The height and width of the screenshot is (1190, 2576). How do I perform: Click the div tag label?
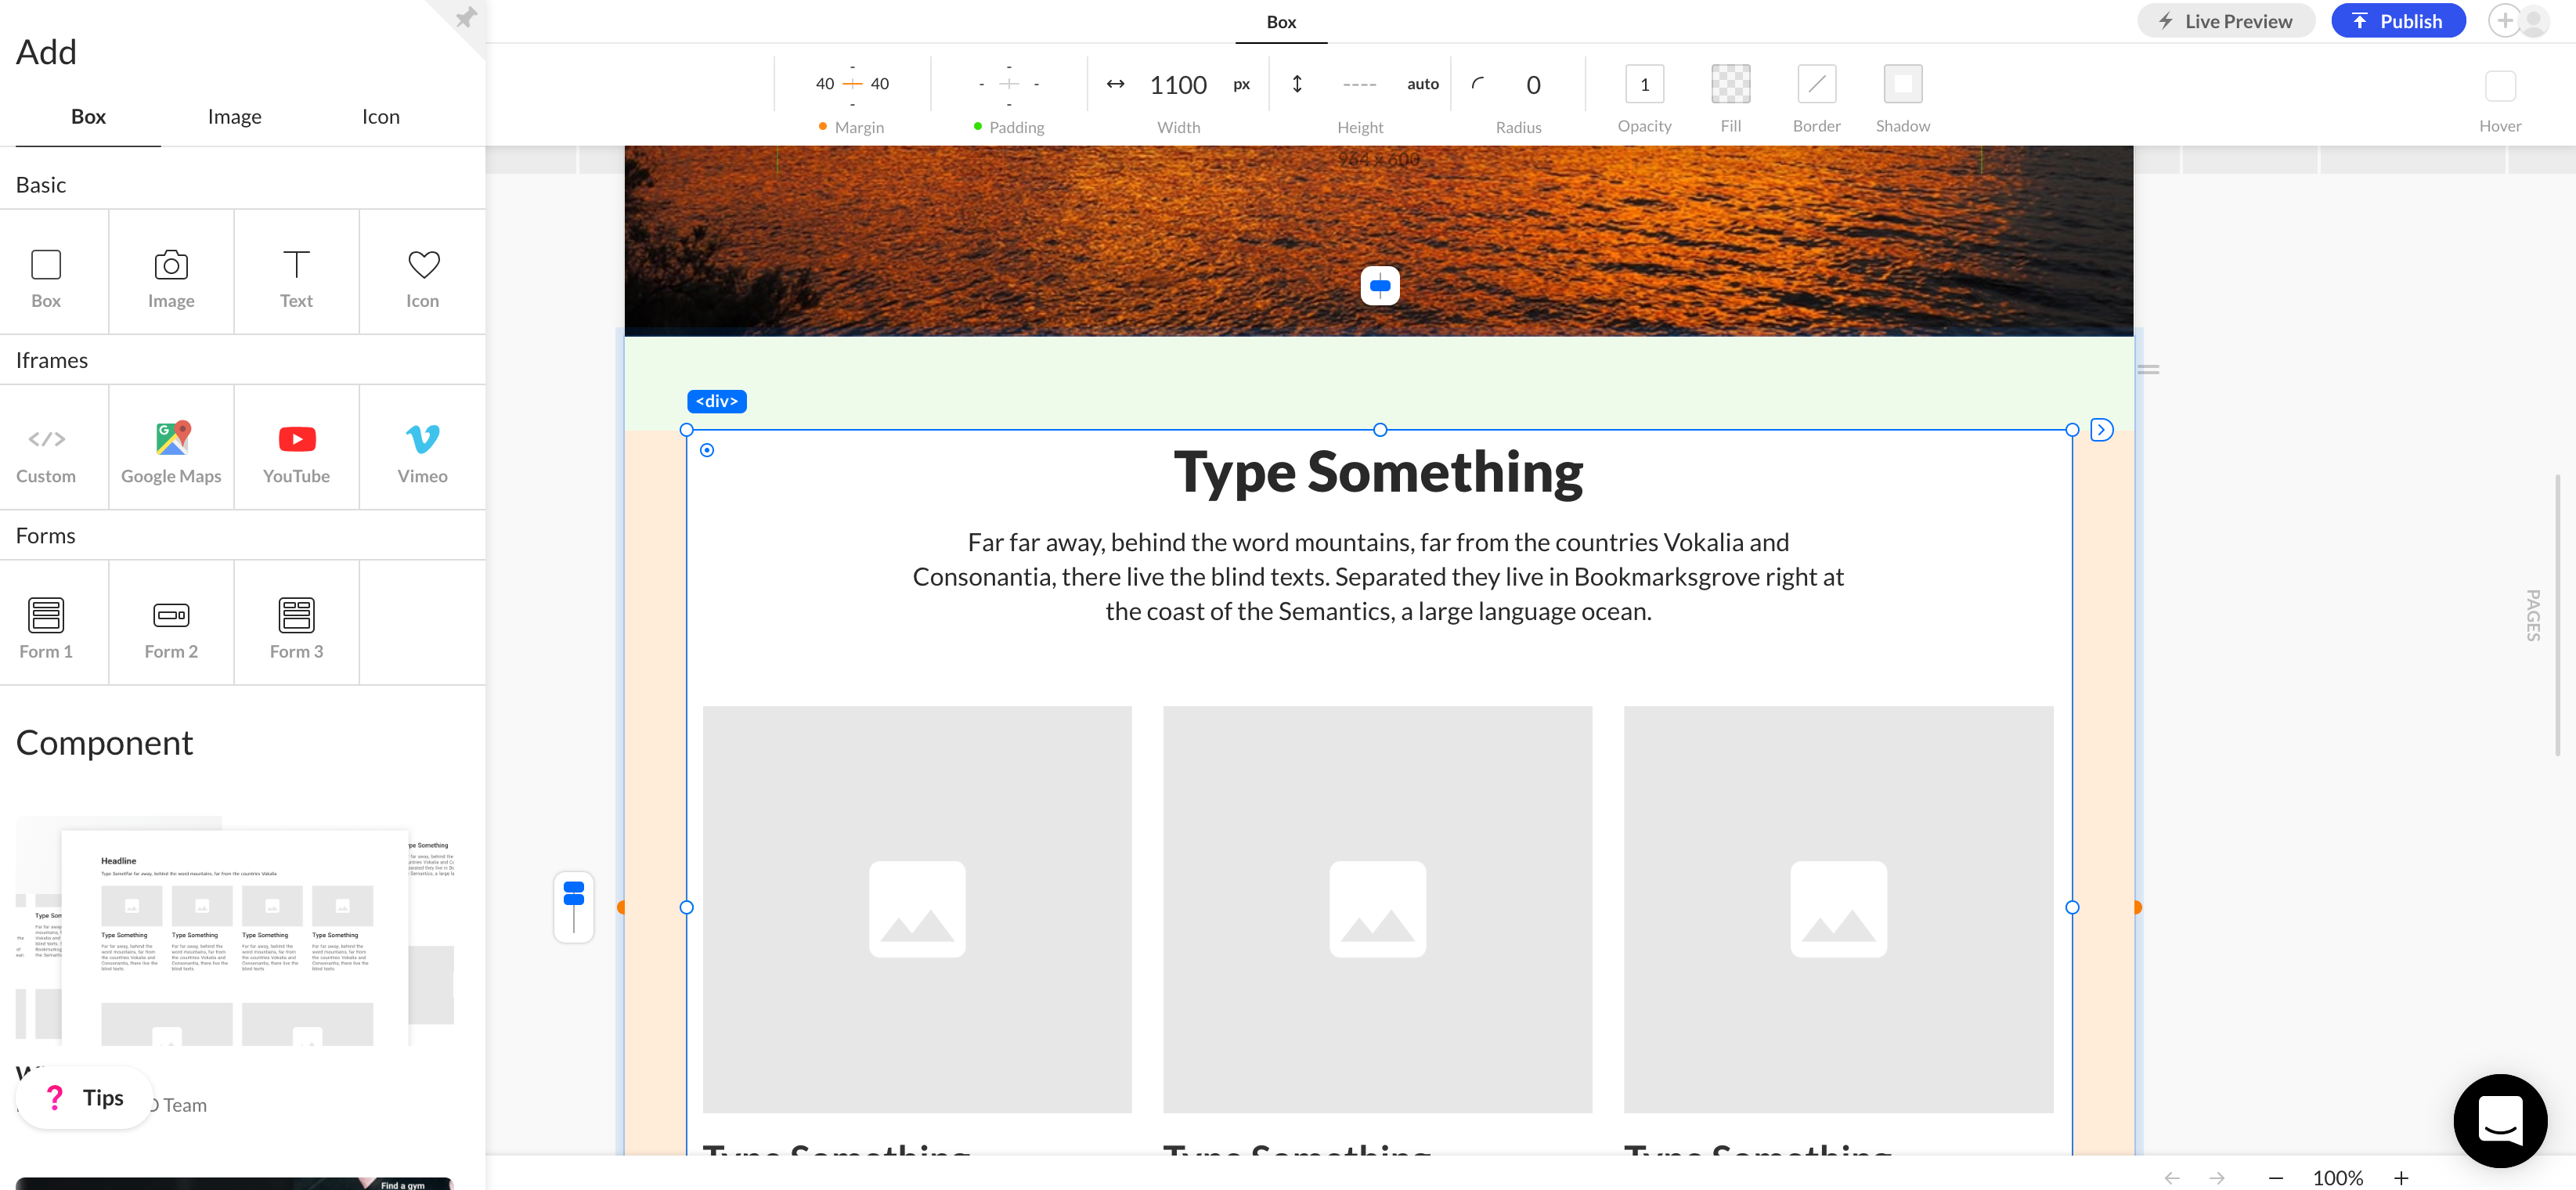coord(717,401)
